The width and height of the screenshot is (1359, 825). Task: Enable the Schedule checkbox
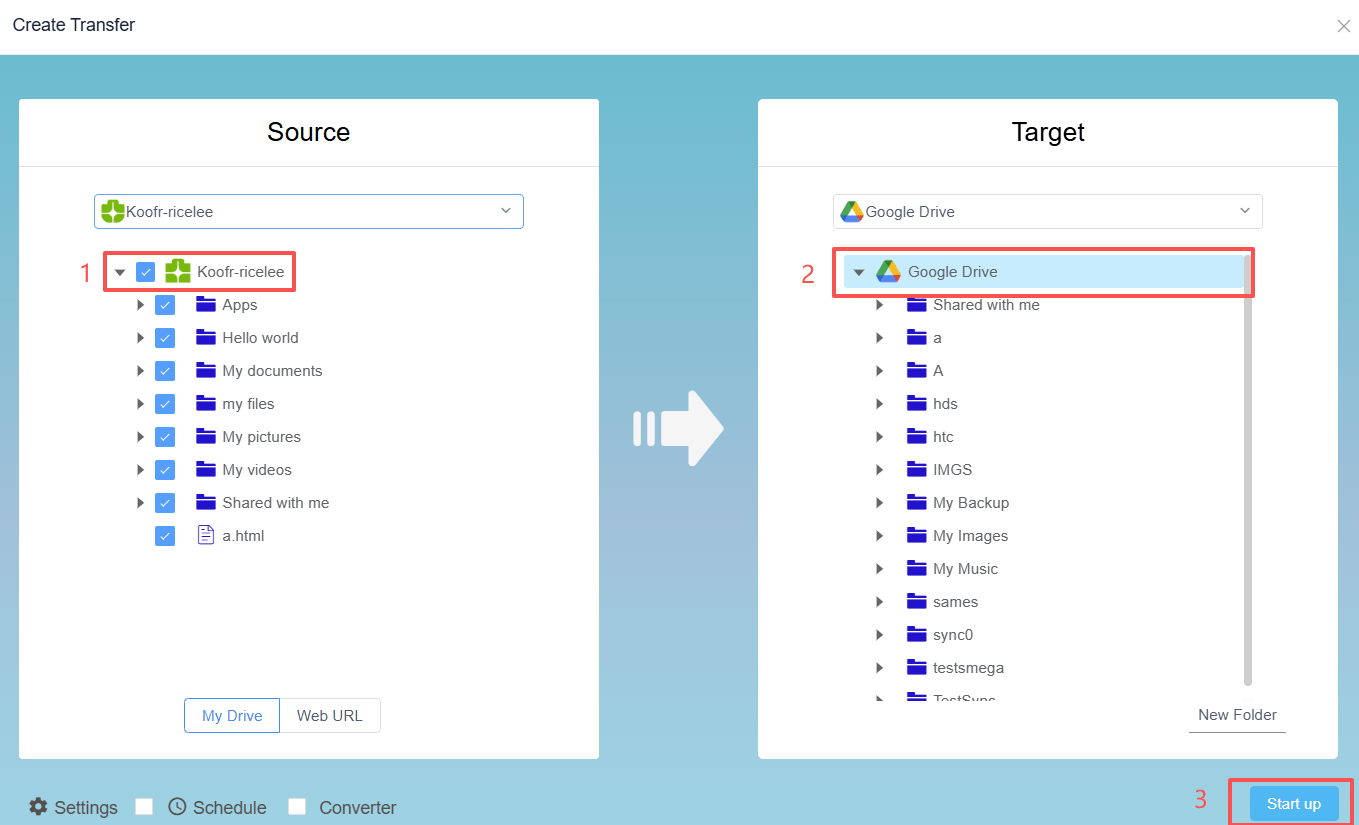(x=144, y=806)
